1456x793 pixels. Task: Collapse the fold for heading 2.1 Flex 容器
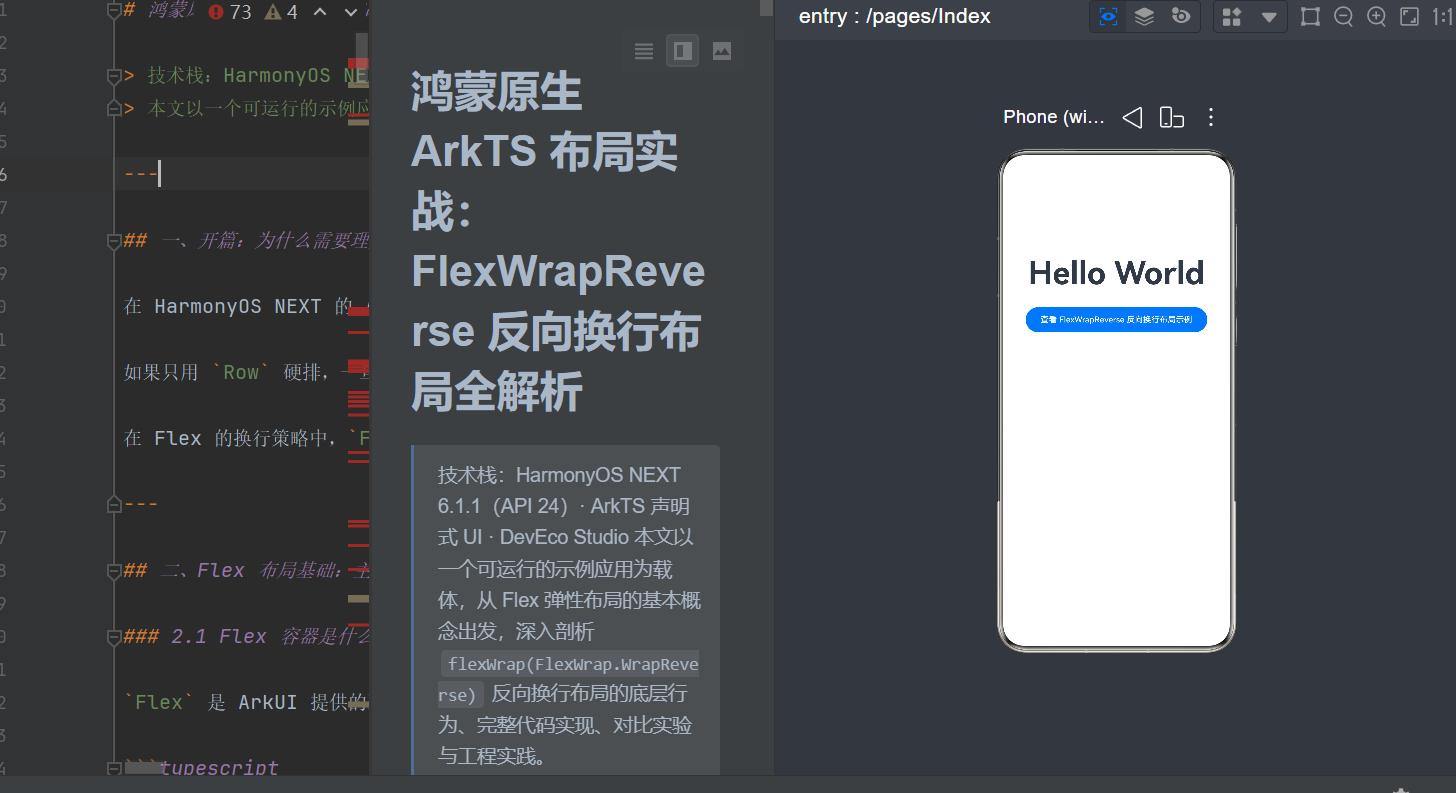[114, 636]
